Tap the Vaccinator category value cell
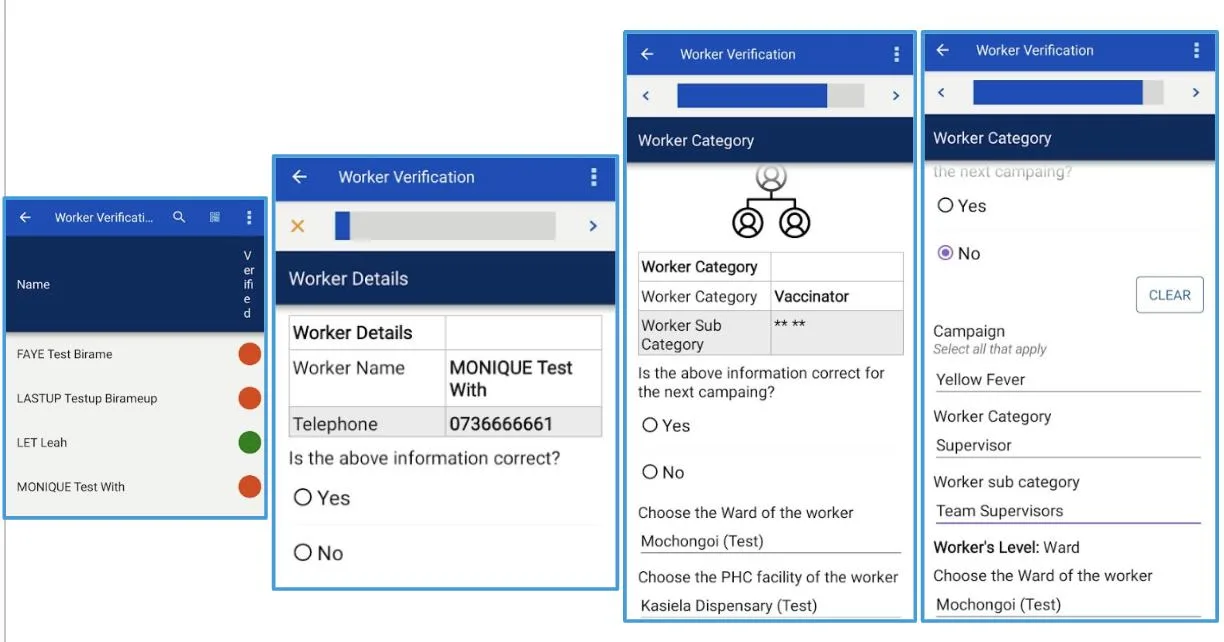 (836, 297)
